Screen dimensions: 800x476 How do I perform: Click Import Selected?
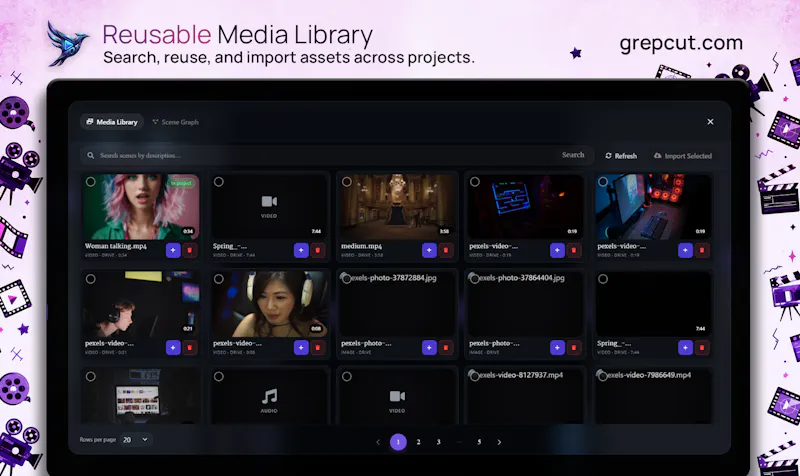pos(683,156)
